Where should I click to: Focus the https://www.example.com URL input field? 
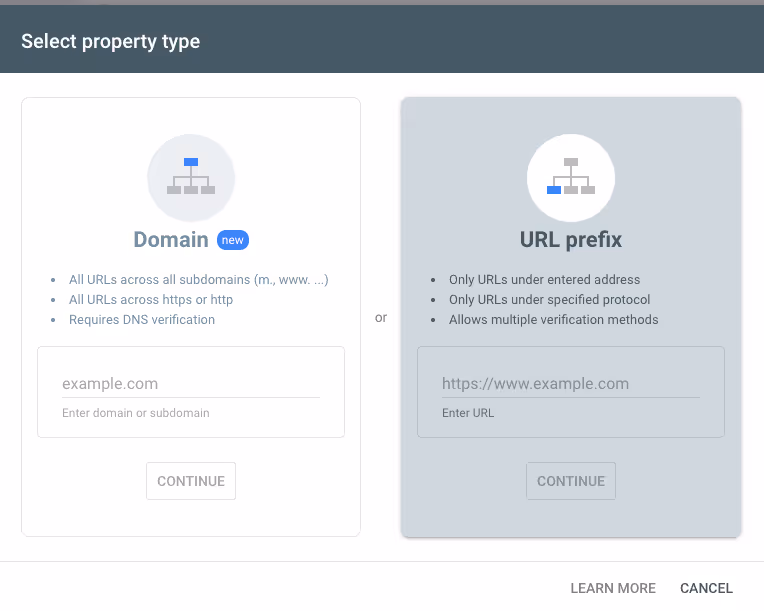point(571,384)
